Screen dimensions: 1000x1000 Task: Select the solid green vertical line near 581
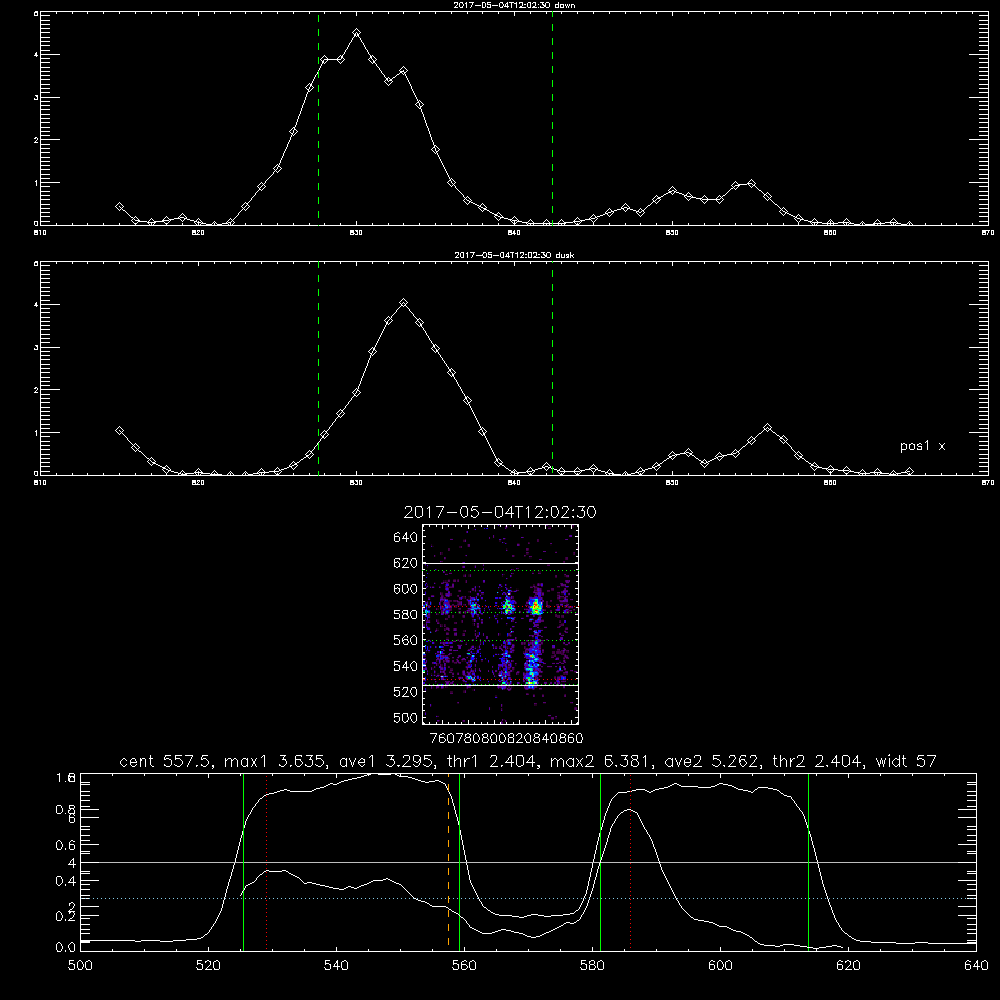point(600,862)
